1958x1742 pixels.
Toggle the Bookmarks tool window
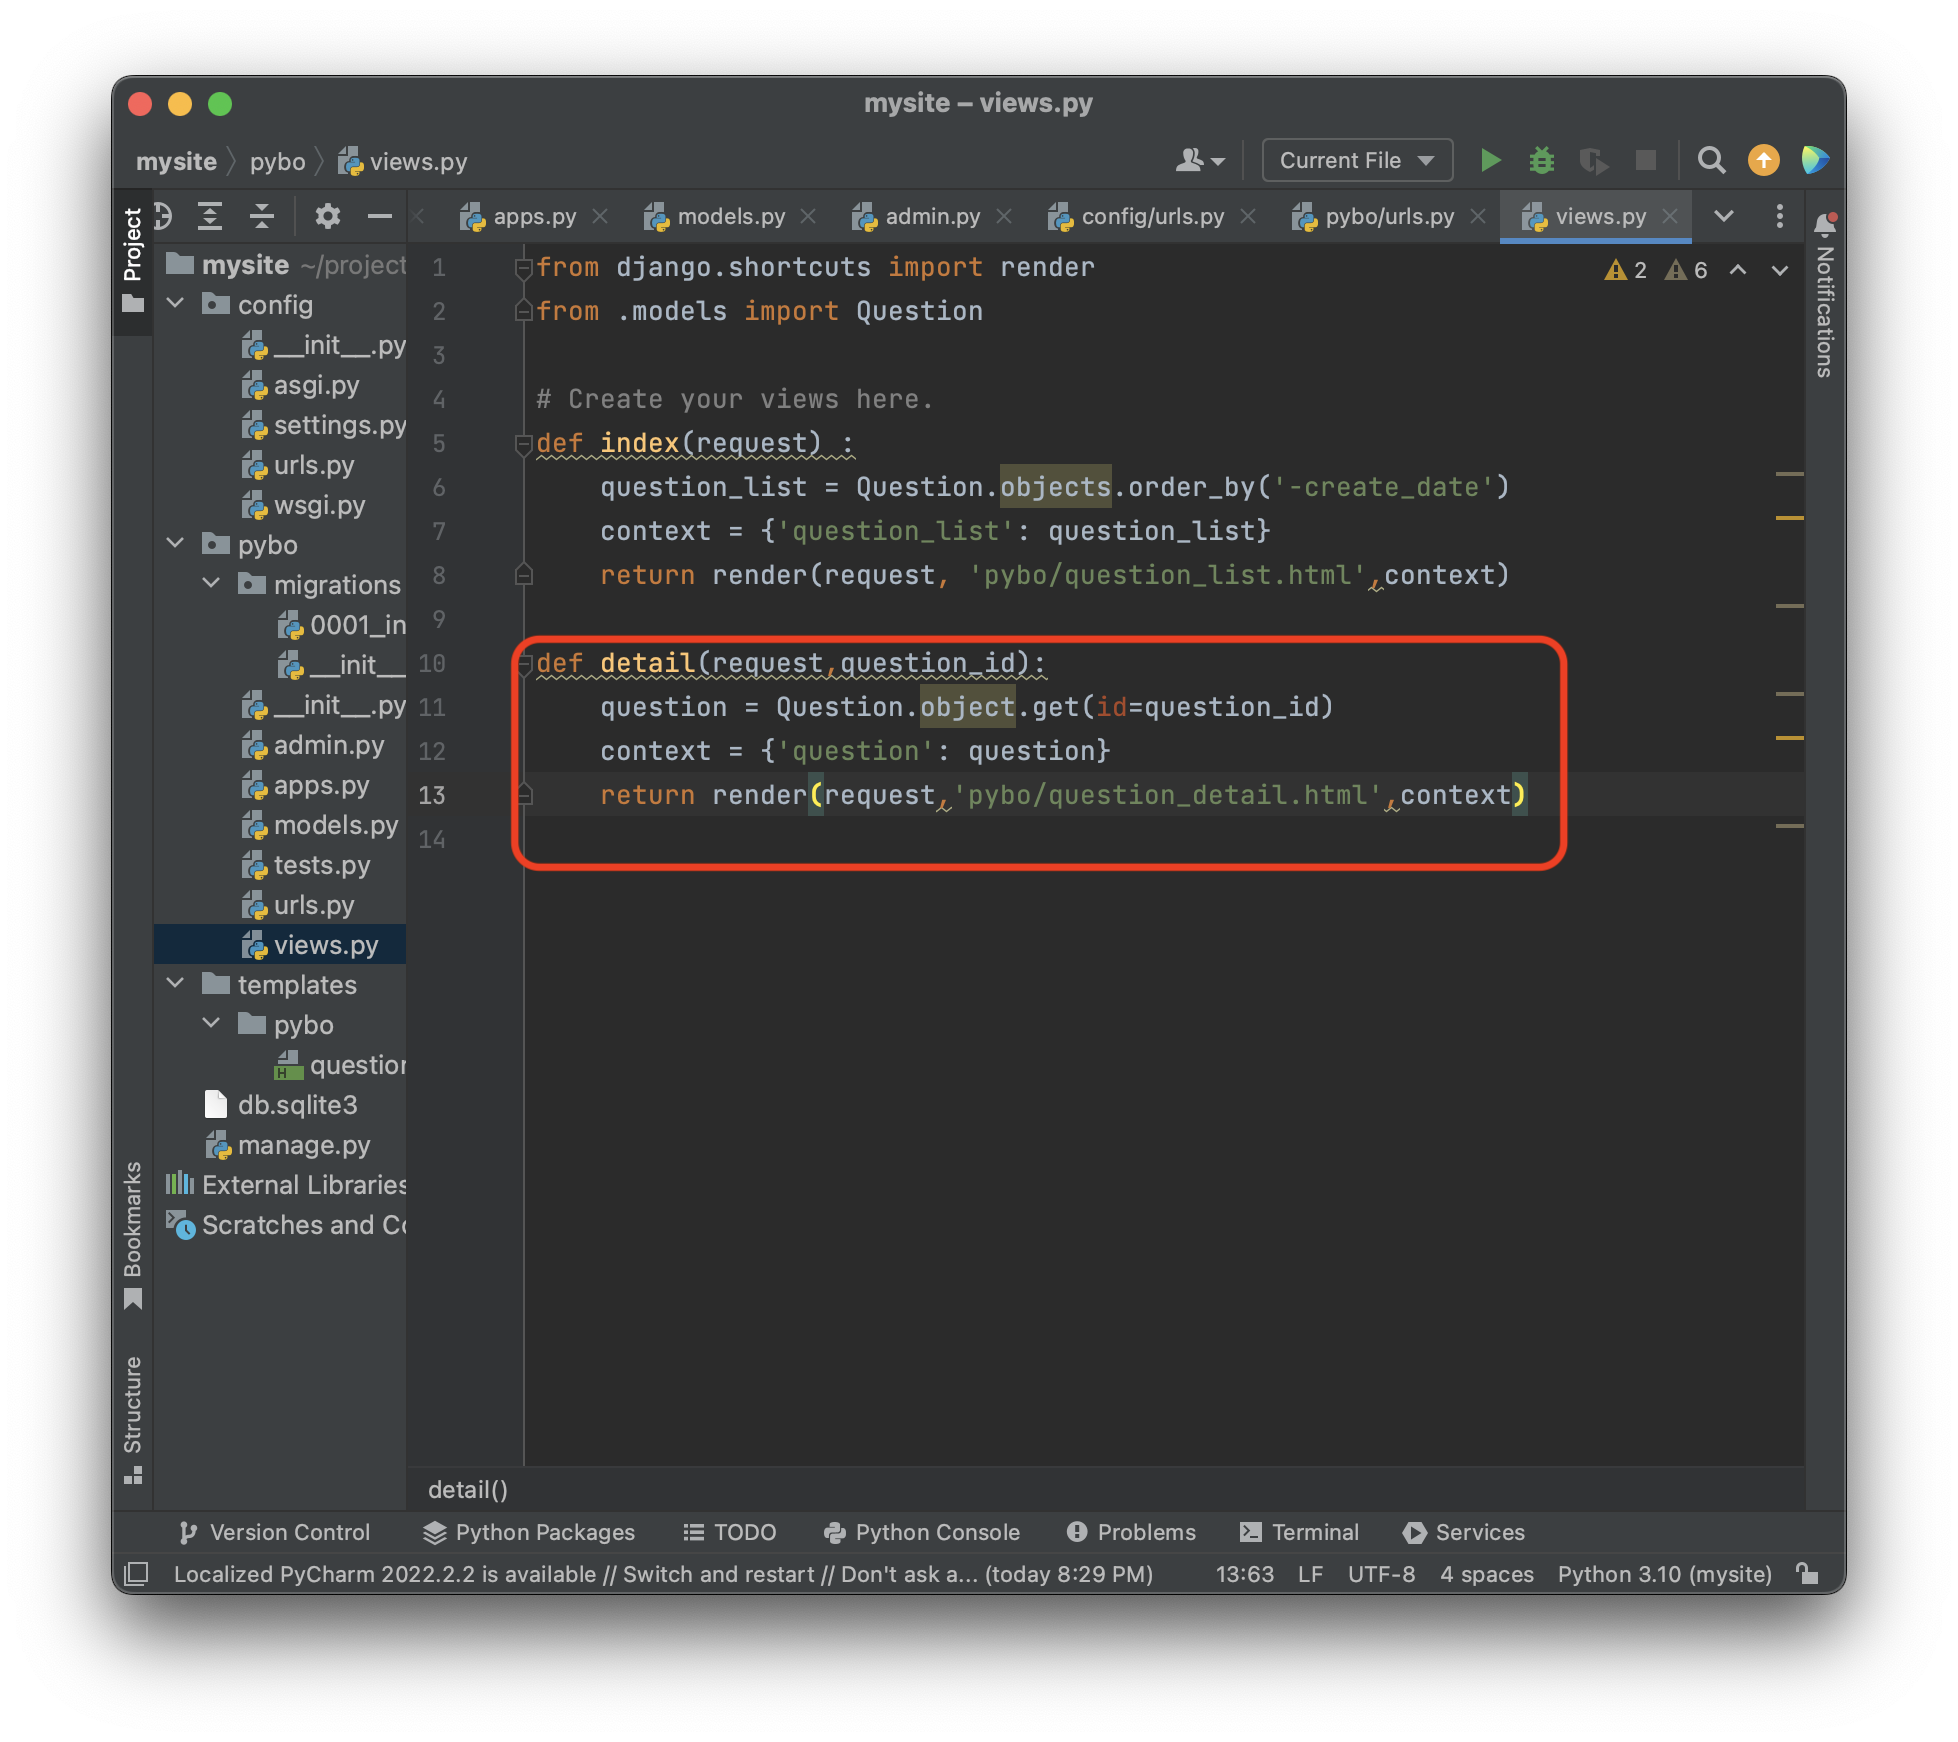click(x=132, y=1232)
